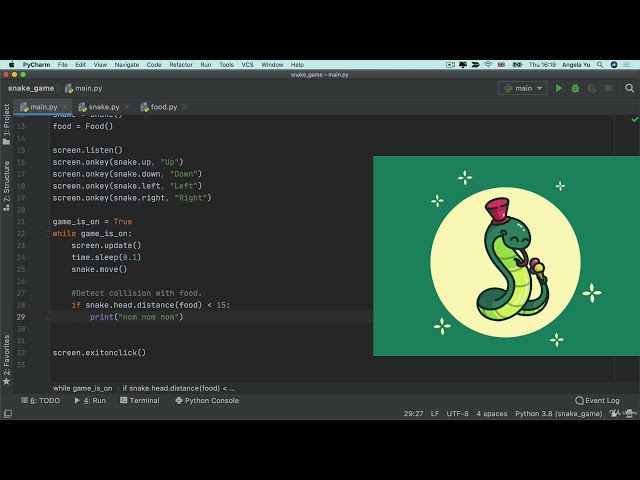This screenshot has width=640, height=480.
Task: Click the 'game_is_on = True' line
Action: [x=92, y=222]
